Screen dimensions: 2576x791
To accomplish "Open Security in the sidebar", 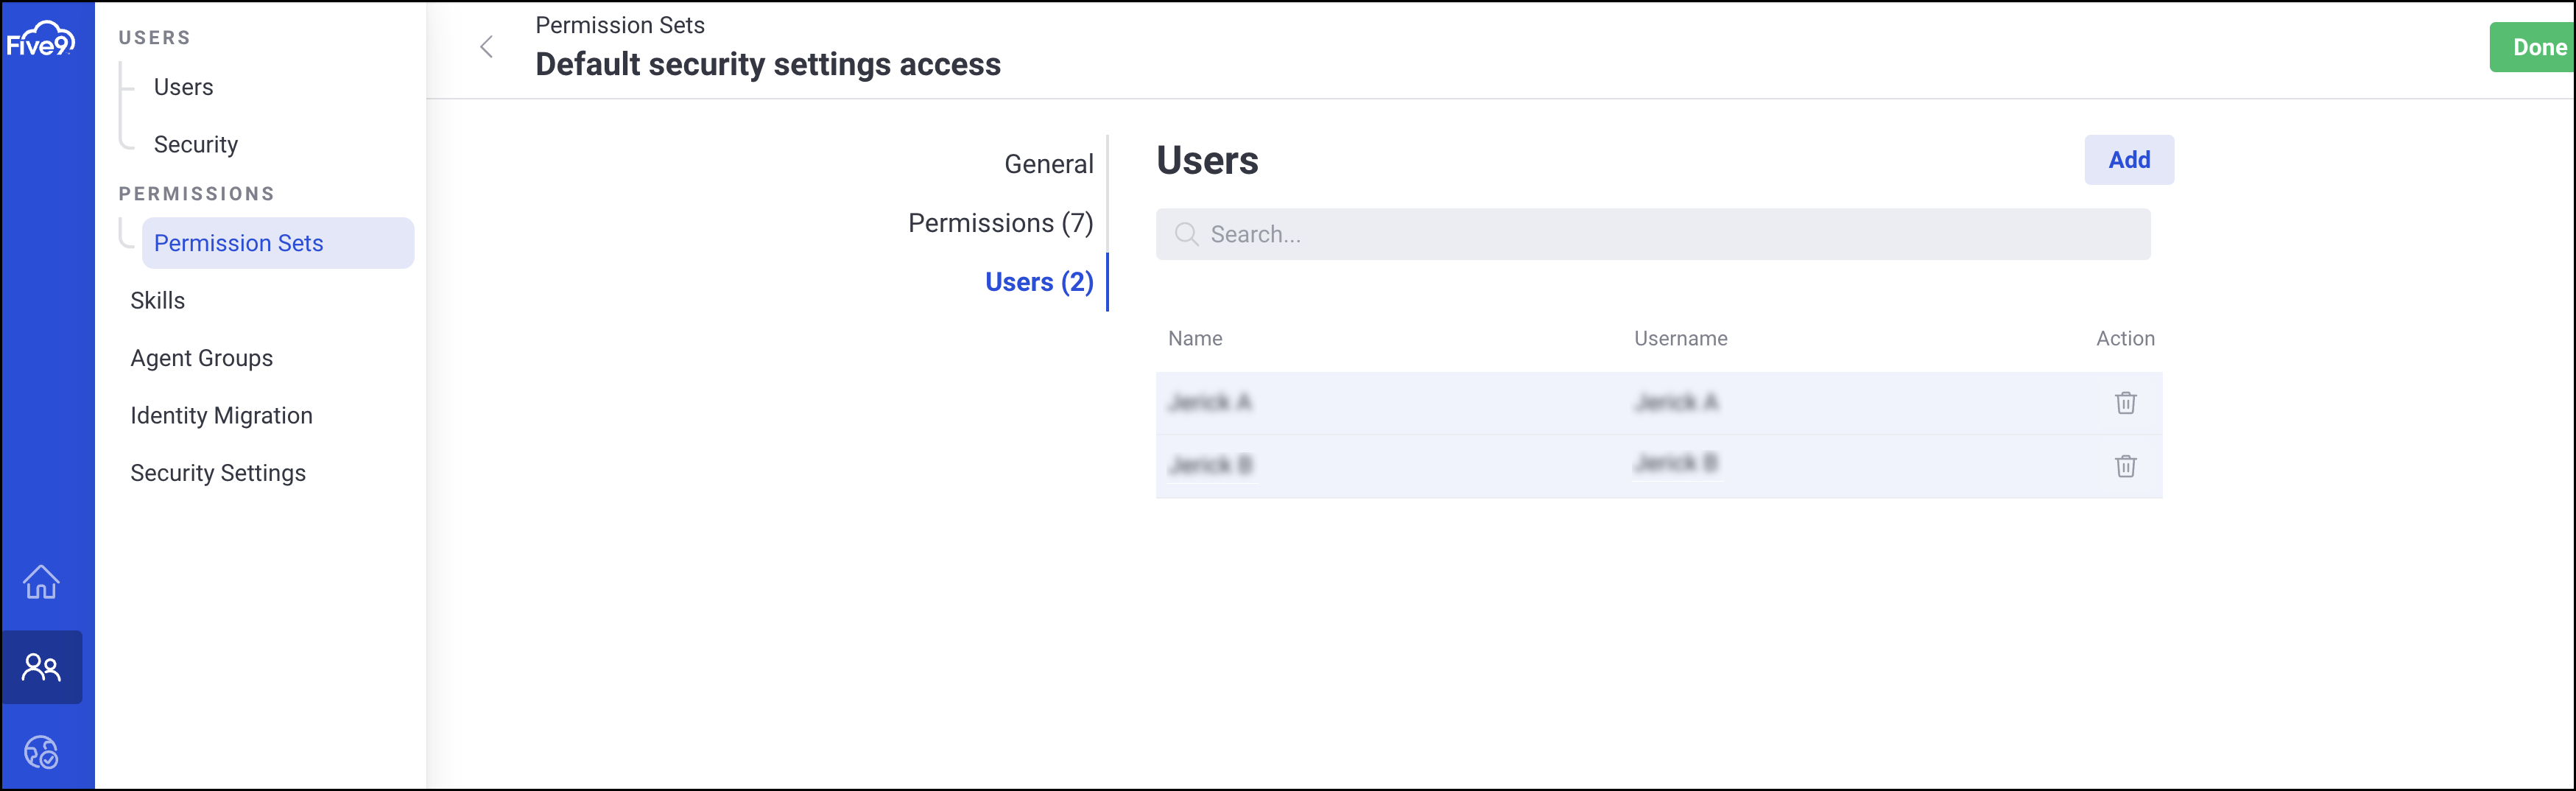I will 196,144.
